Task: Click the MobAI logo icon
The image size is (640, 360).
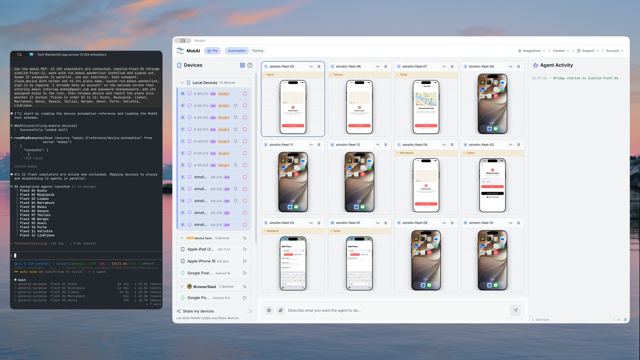Action: [x=180, y=51]
